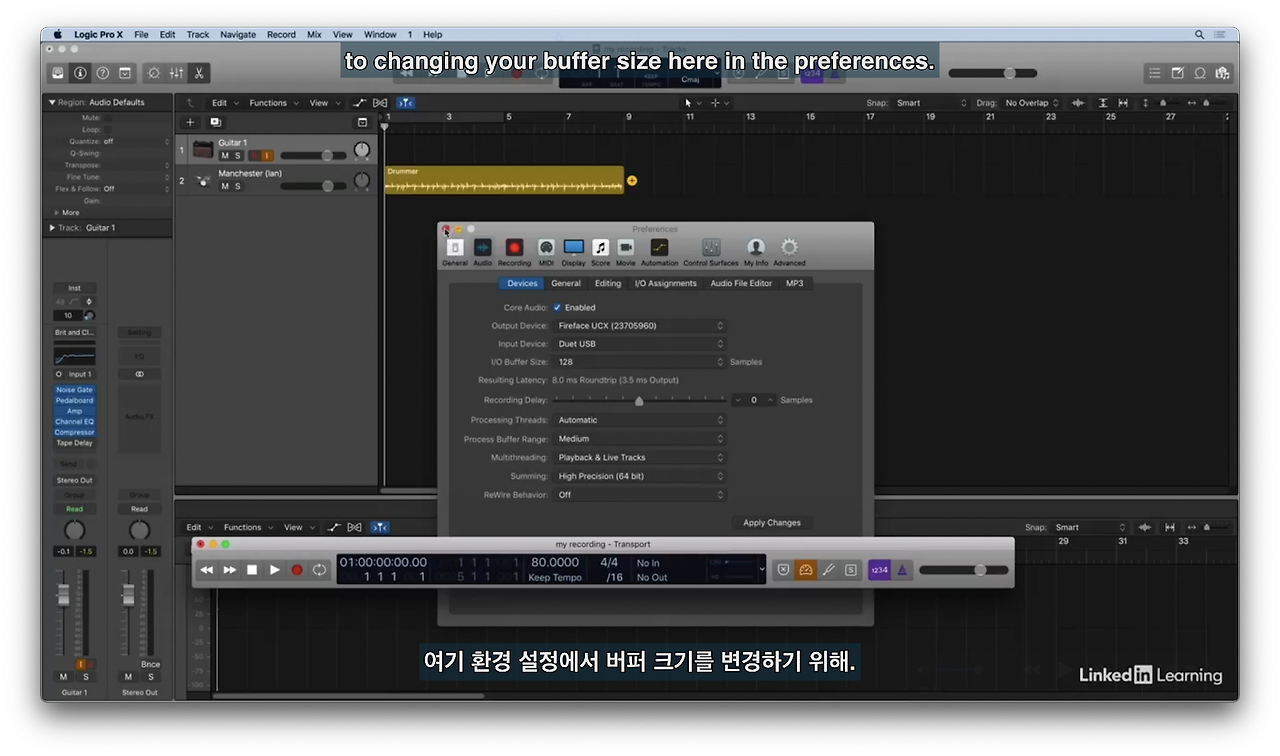Open the Apple menu
The image size is (1280, 756).
point(58,34)
